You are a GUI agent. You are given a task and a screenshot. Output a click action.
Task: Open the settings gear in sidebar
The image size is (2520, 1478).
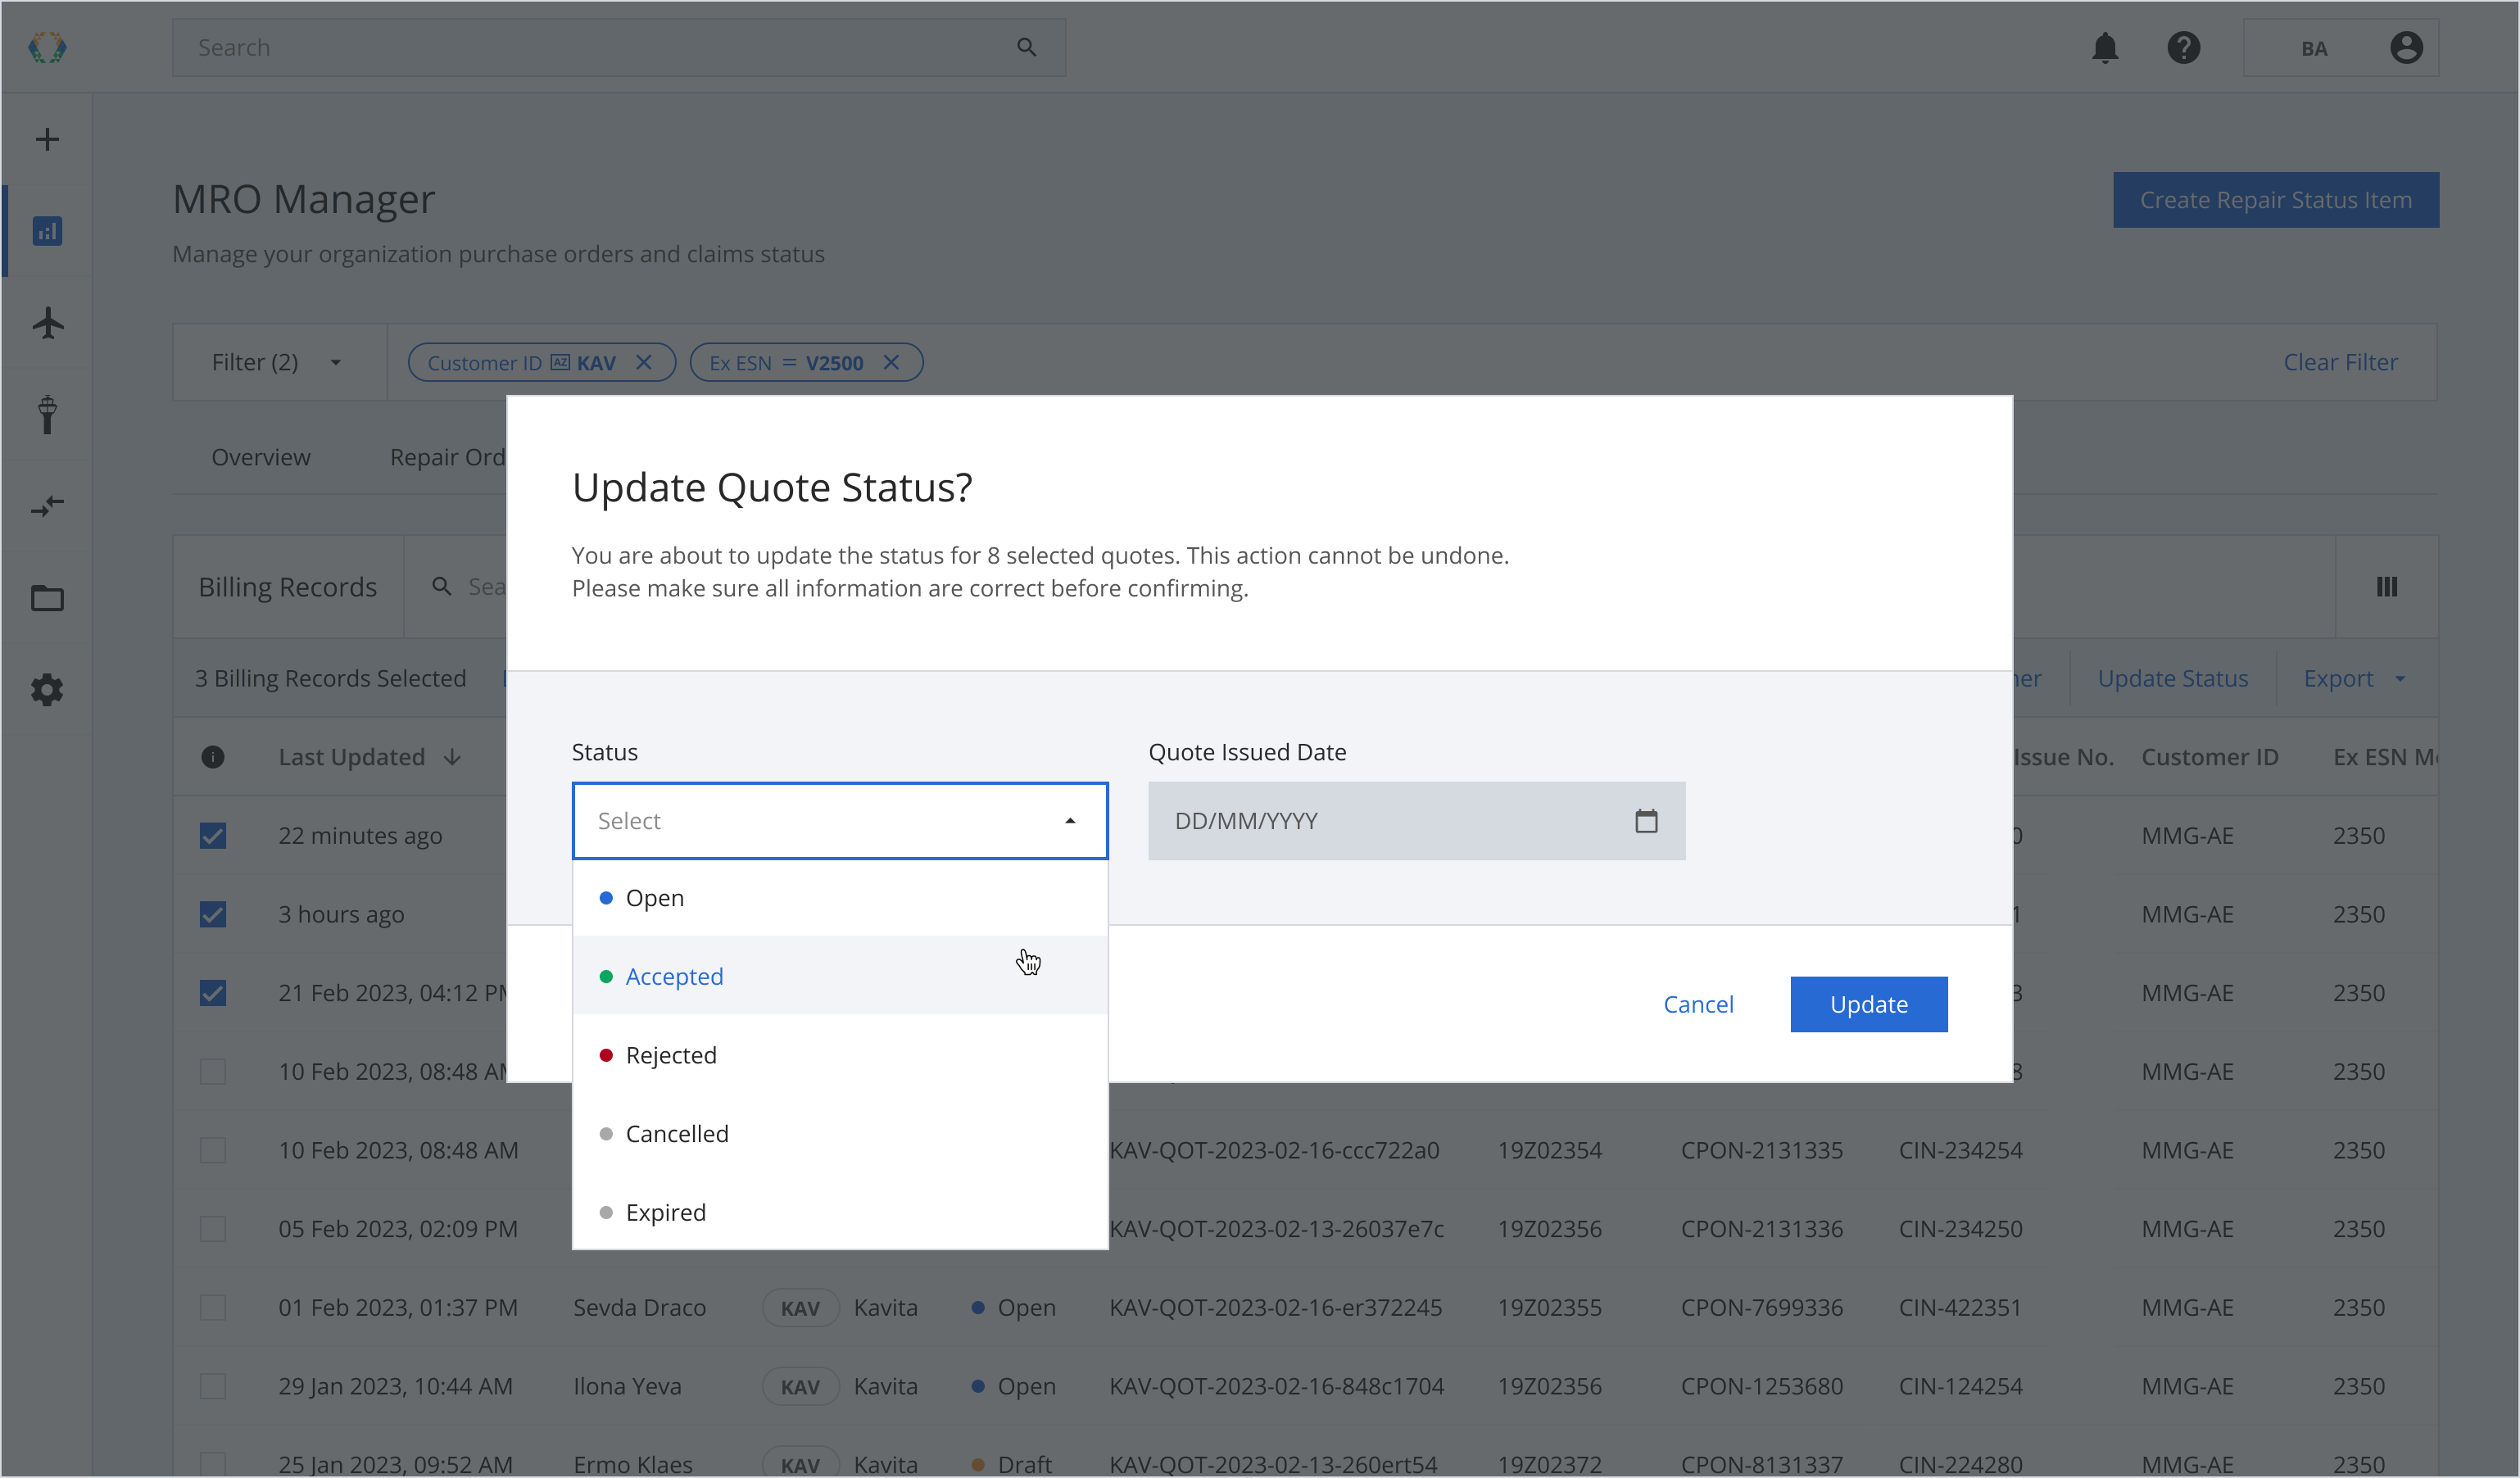tap(47, 690)
